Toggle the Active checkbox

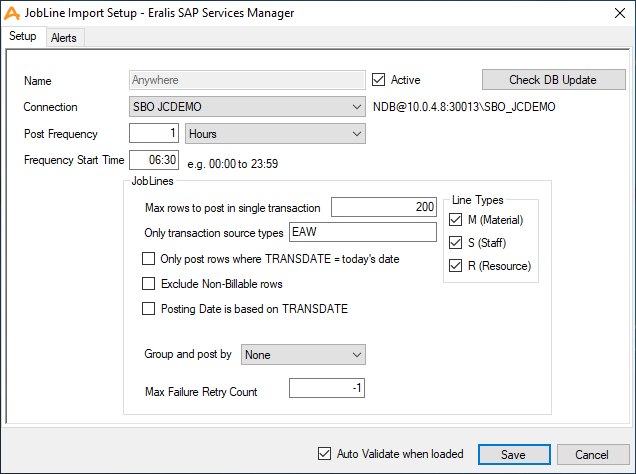pos(379,80)
